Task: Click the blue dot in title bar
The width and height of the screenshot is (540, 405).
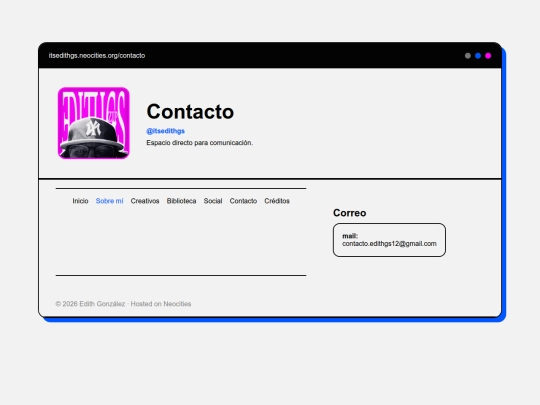Action: point(478,56)
